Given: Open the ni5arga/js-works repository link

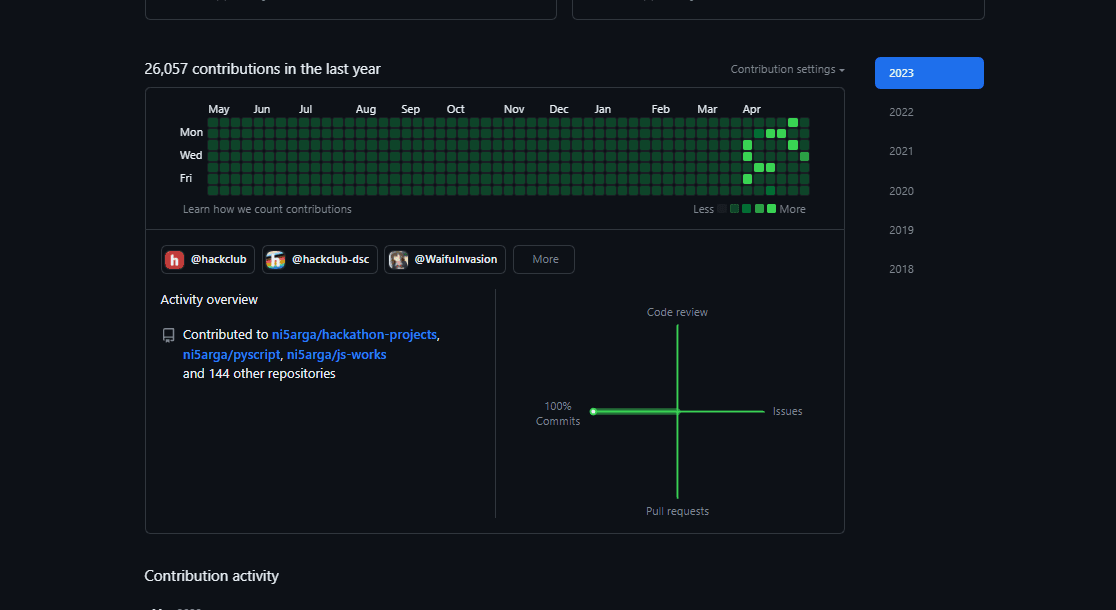Looking at the screenshot, I should click(336, 355).
